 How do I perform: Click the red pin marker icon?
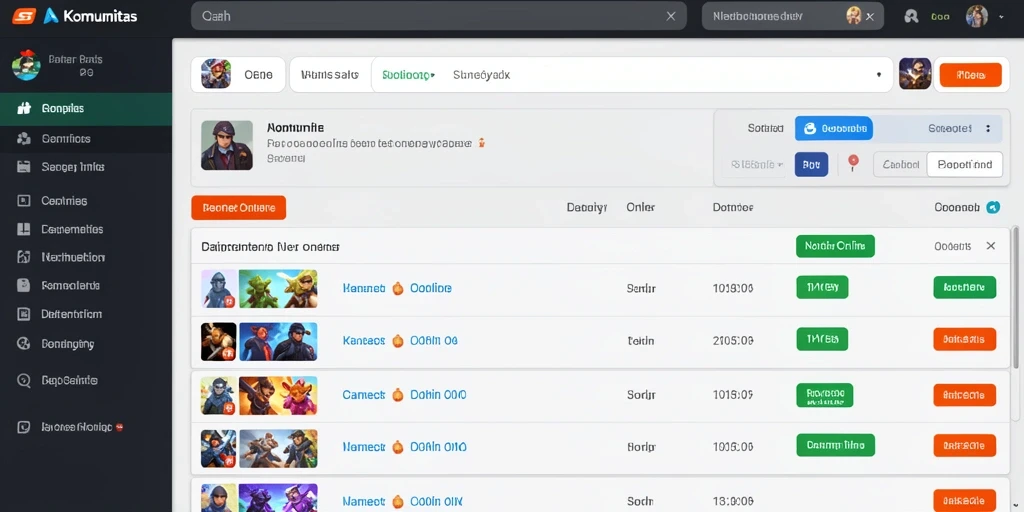pyautogui.click(x=852, y=163)
